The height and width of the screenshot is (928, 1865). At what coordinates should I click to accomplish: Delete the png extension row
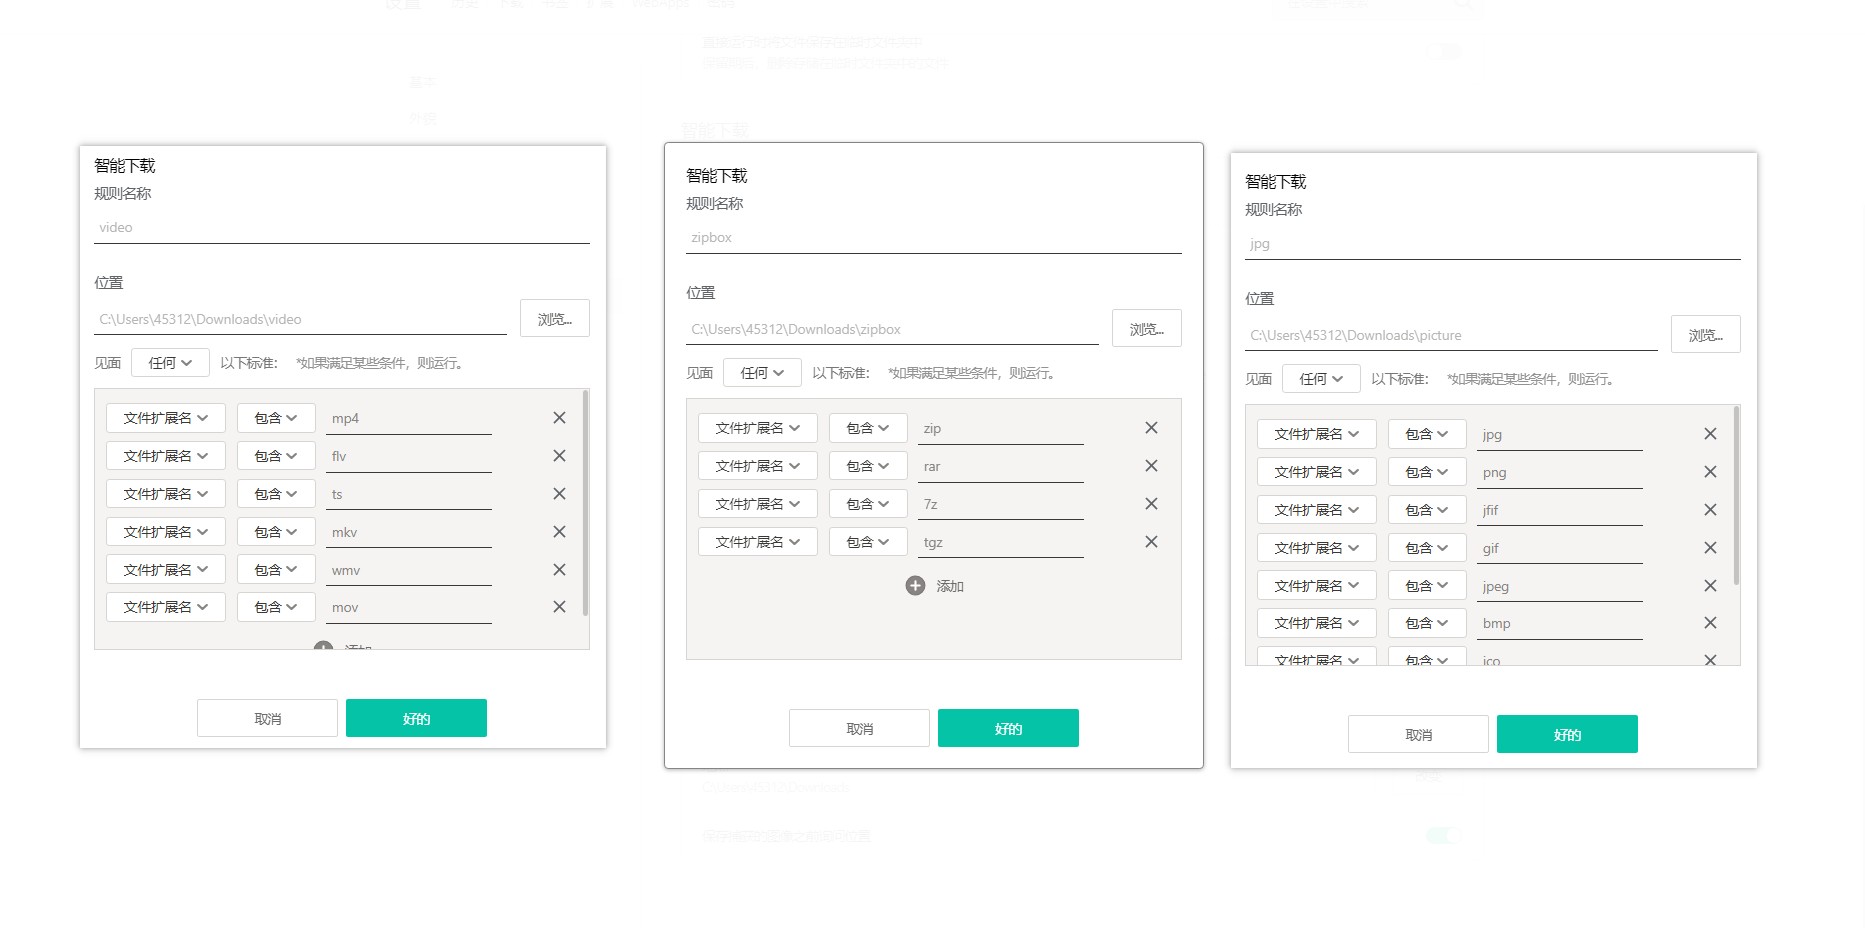pyautogui.click(x=1710, y=472)
